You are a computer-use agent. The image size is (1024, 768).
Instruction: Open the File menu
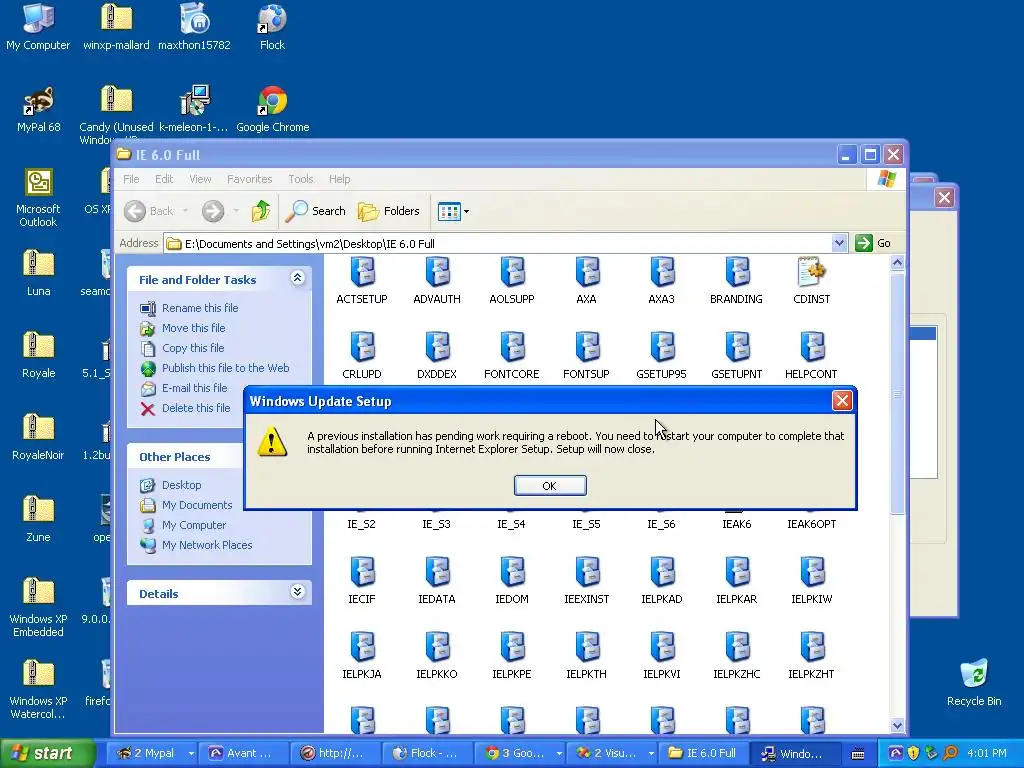click(131, 179)
